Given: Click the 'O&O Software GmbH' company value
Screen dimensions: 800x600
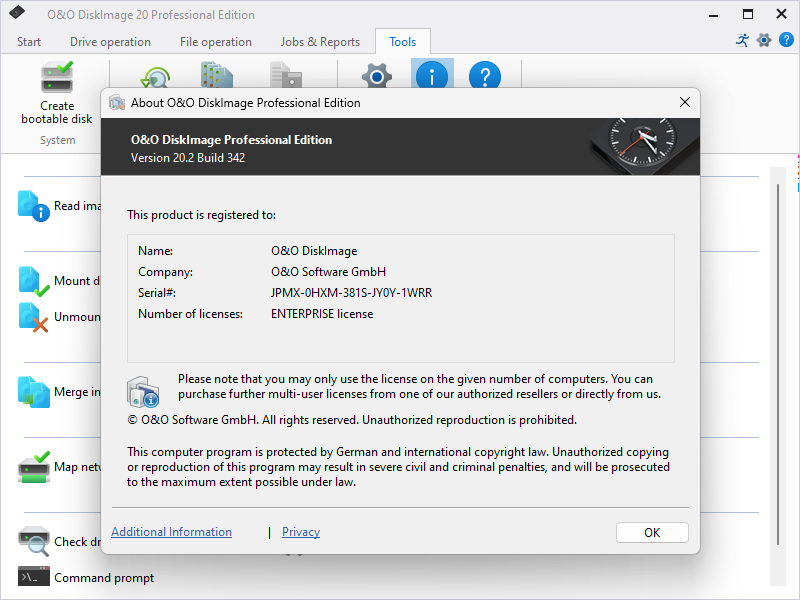Looking at the screenshot, I should pyautogui.click(x=329, y=272).
